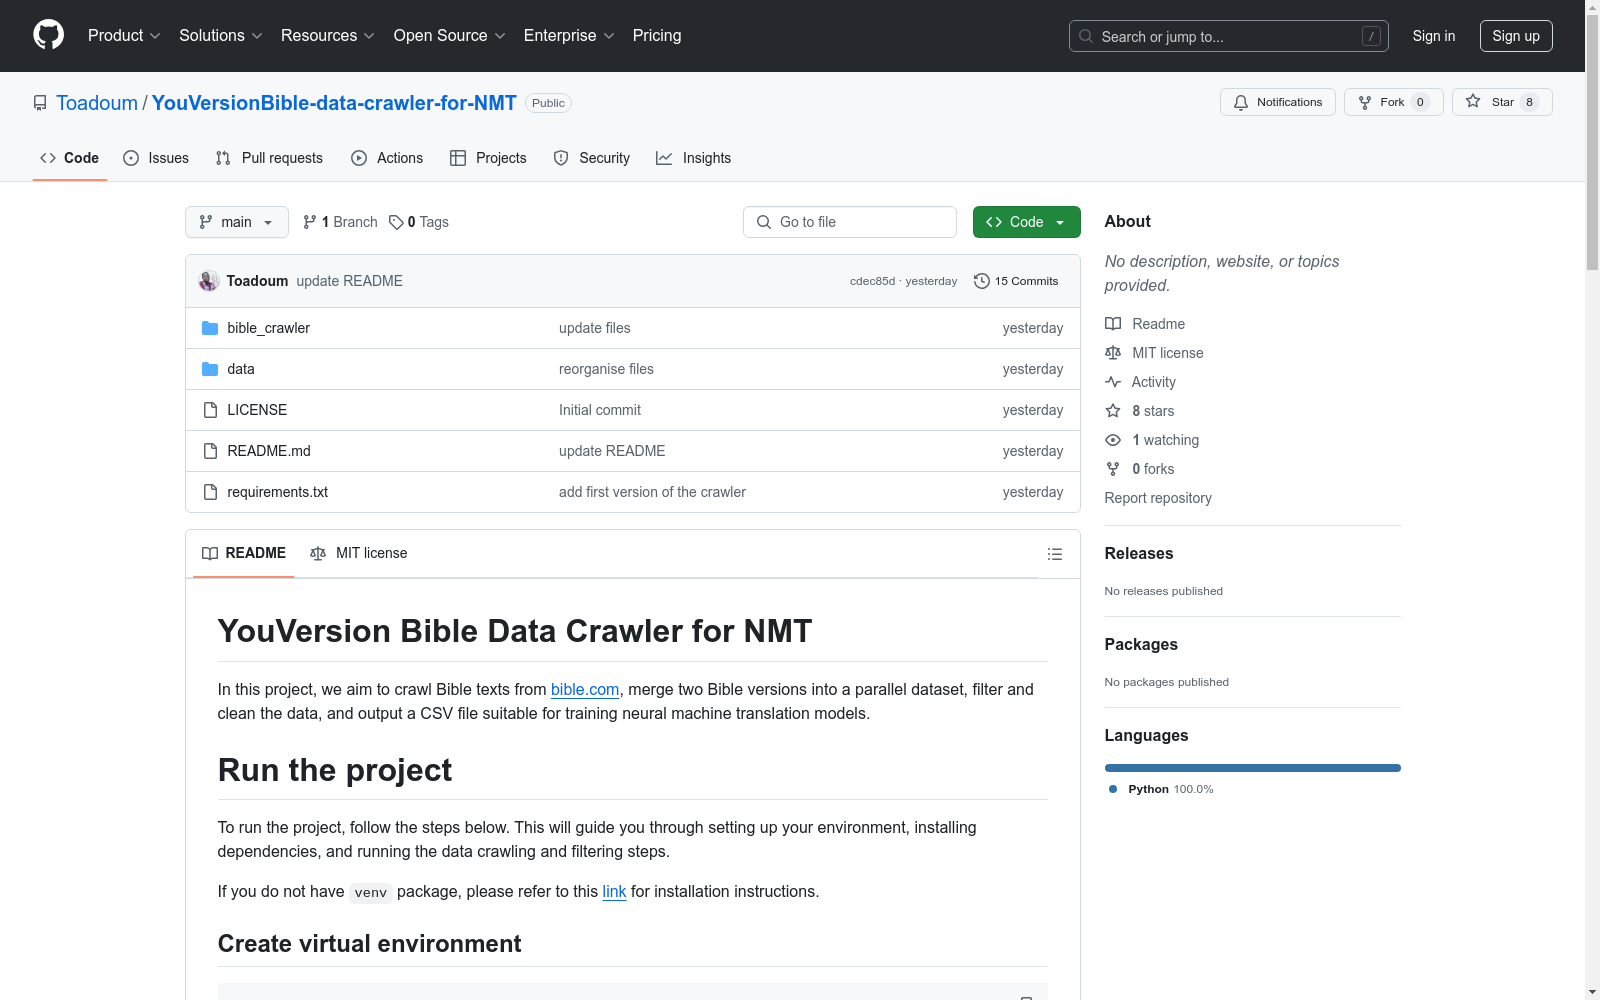This screenshot has height=1000, width=1600.
Task: Open the Code tab
Action: pyautogui.click(x=70, y=158)
